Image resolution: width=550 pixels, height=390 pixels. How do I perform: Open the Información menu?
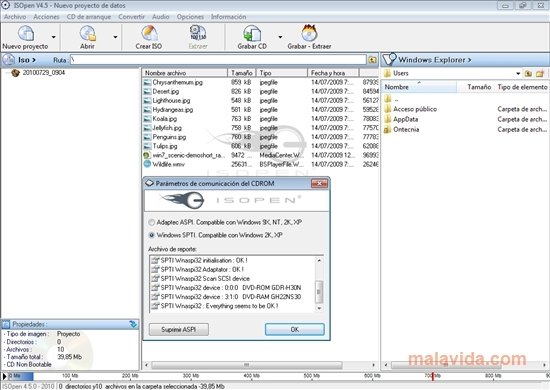(x=228, y=17)
